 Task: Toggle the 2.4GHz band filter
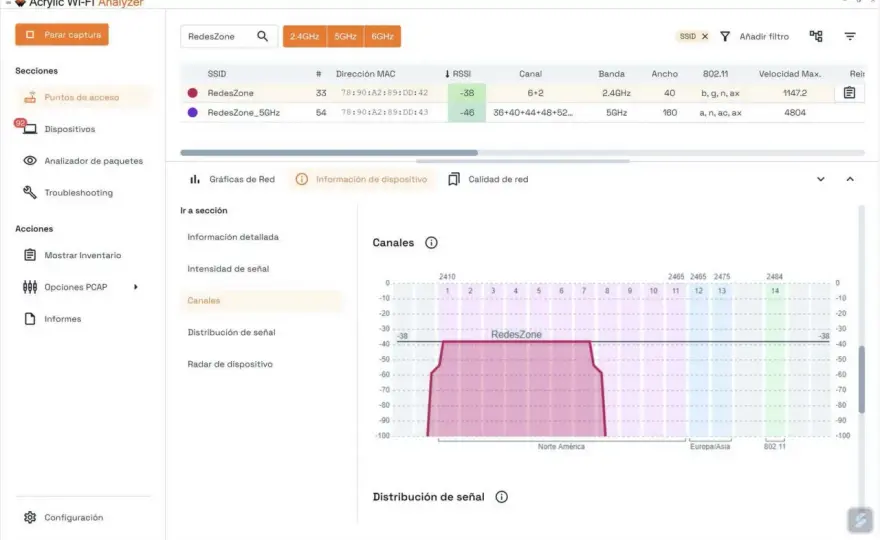tap(305, 36)
